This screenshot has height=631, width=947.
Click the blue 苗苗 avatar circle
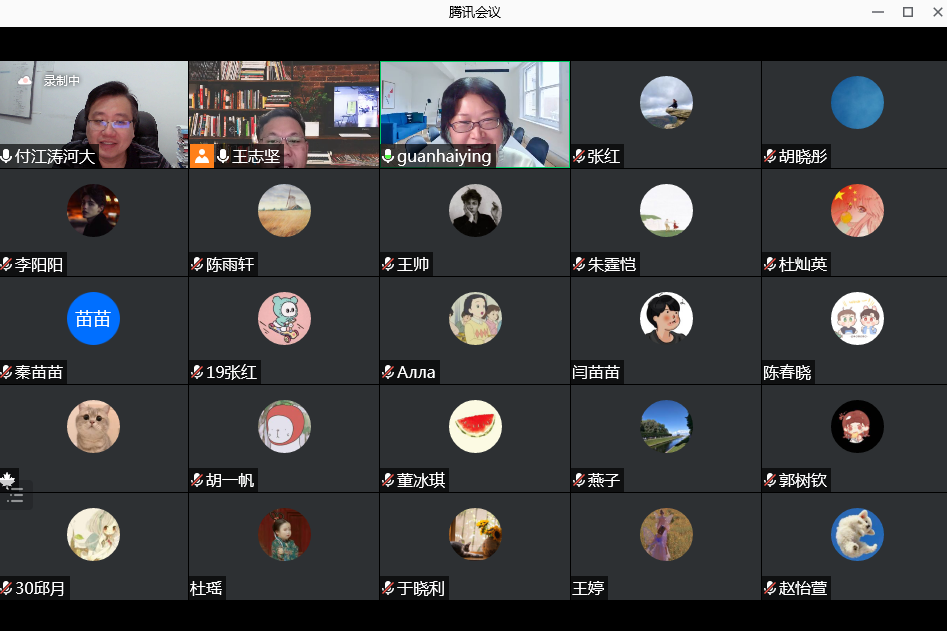point(93,318)
